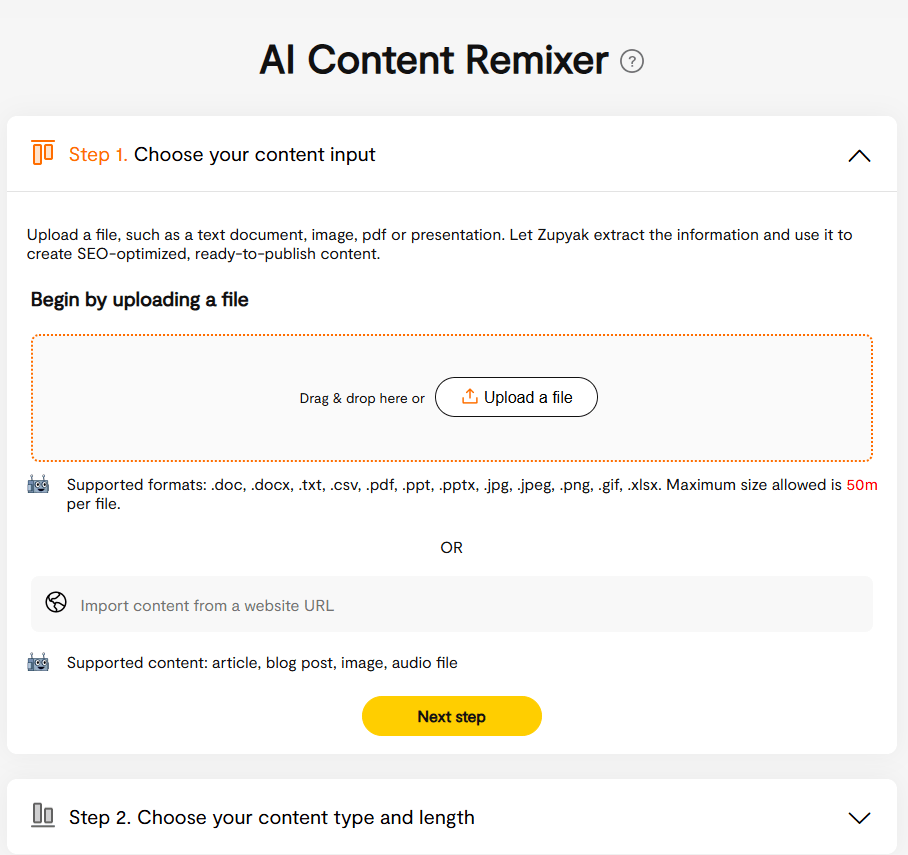Click the robot icon beside supported formats text
This screenshot has width=908, height=855.
click(37, 484)
